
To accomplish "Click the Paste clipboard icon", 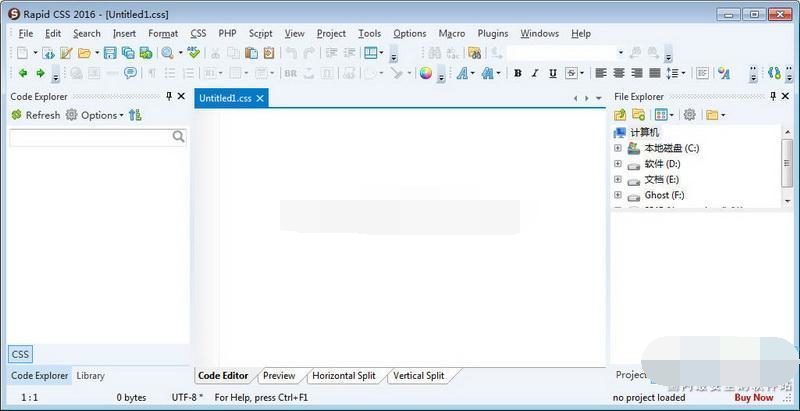I will click(251, 53).
